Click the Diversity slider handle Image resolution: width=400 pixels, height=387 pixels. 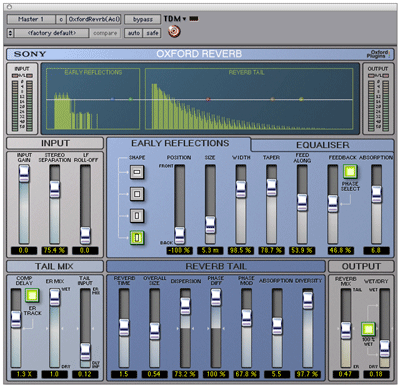(308, 300)
